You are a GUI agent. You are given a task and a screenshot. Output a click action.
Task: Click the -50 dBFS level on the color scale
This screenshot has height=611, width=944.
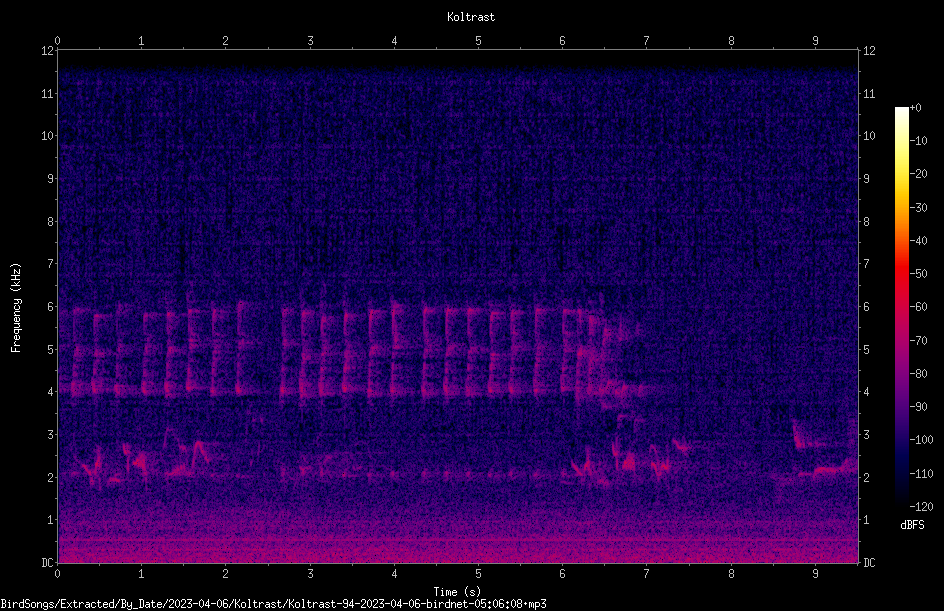[919, 273]
